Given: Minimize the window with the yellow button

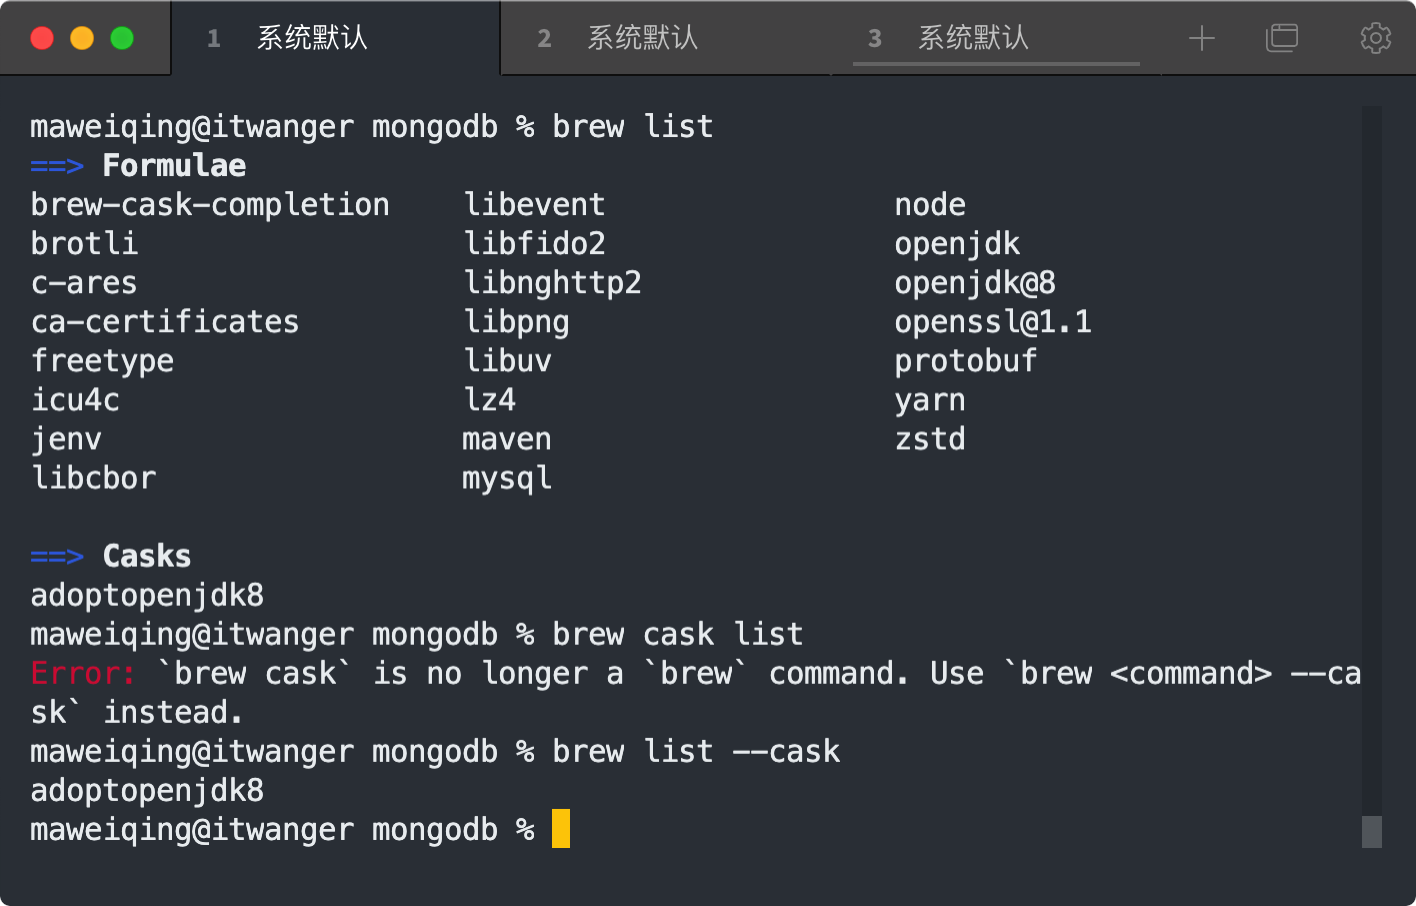Looking at the screenshot, I should [x=82, y=39].
